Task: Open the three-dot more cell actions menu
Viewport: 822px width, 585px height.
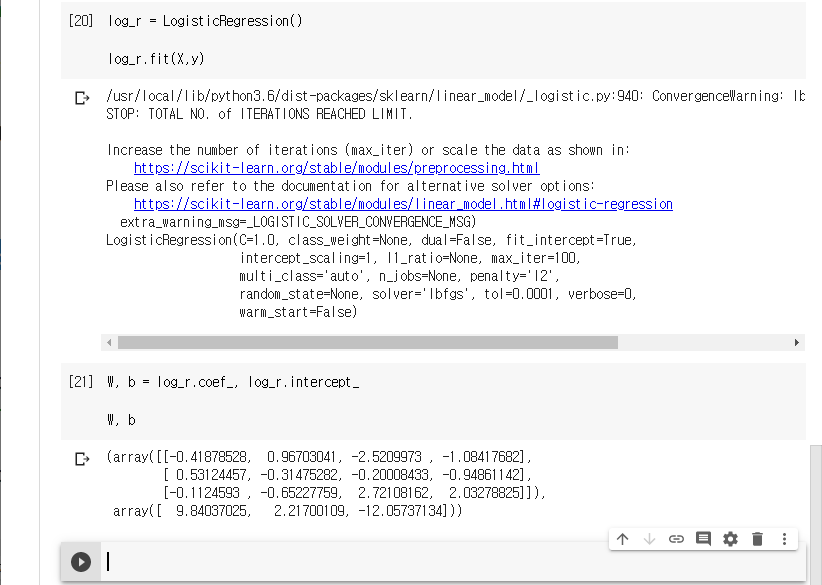Action: (784, 539)
